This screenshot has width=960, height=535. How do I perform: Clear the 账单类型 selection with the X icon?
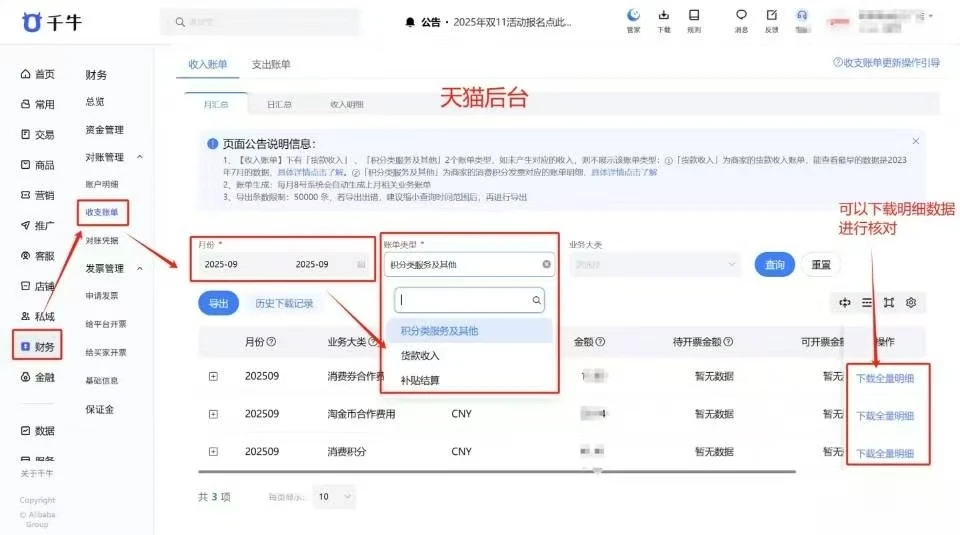[x=546, y=265]
